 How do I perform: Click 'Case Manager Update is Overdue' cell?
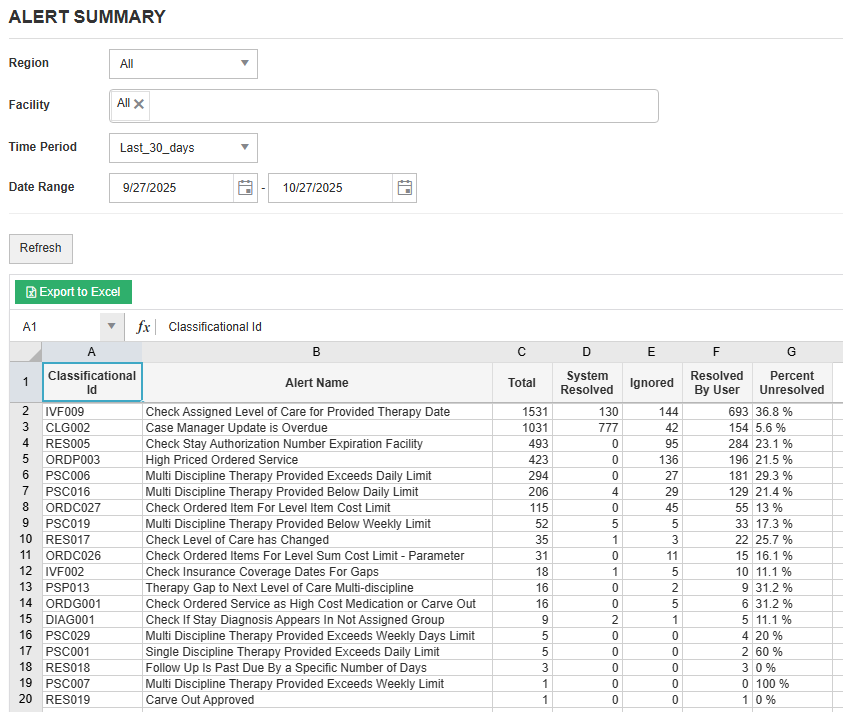[317, 428]
